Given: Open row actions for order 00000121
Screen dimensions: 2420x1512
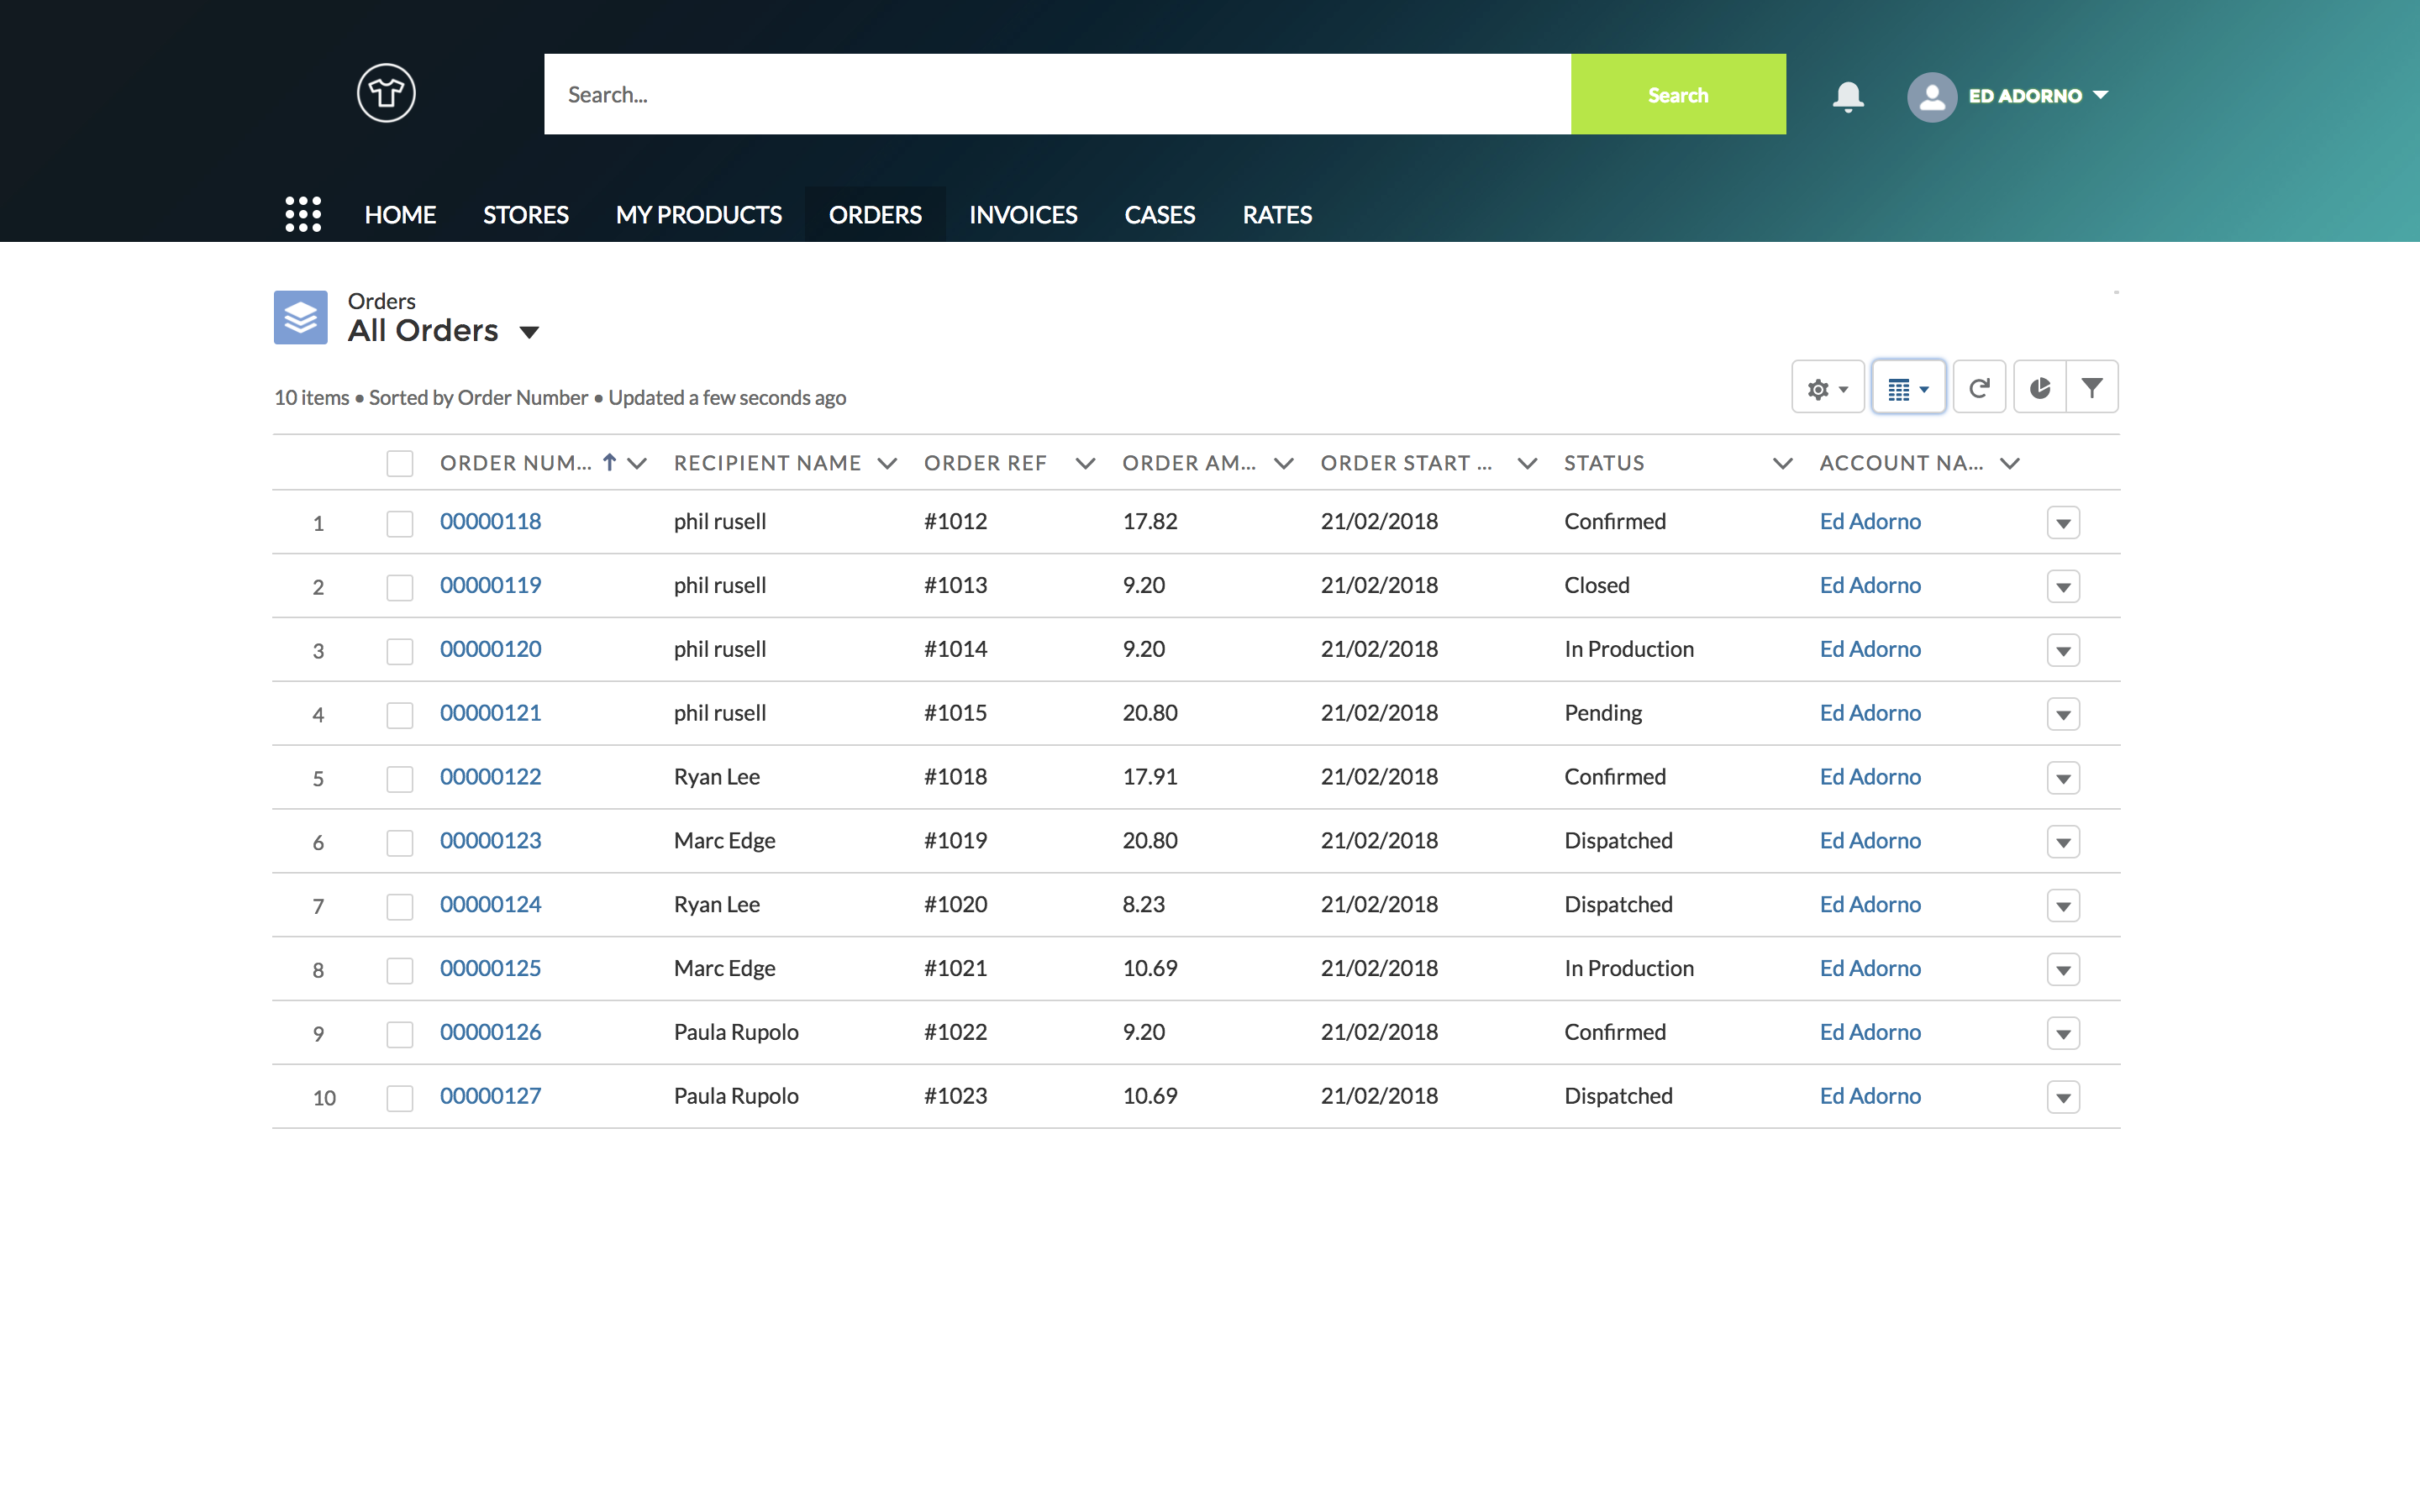Looking at the screenshot, I should 2063,714.
